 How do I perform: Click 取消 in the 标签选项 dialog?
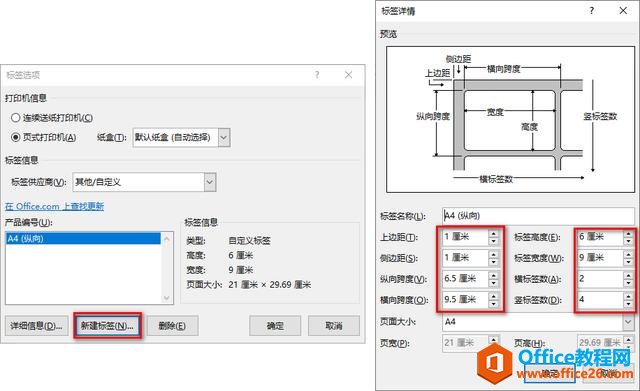(x=334, y=326)
